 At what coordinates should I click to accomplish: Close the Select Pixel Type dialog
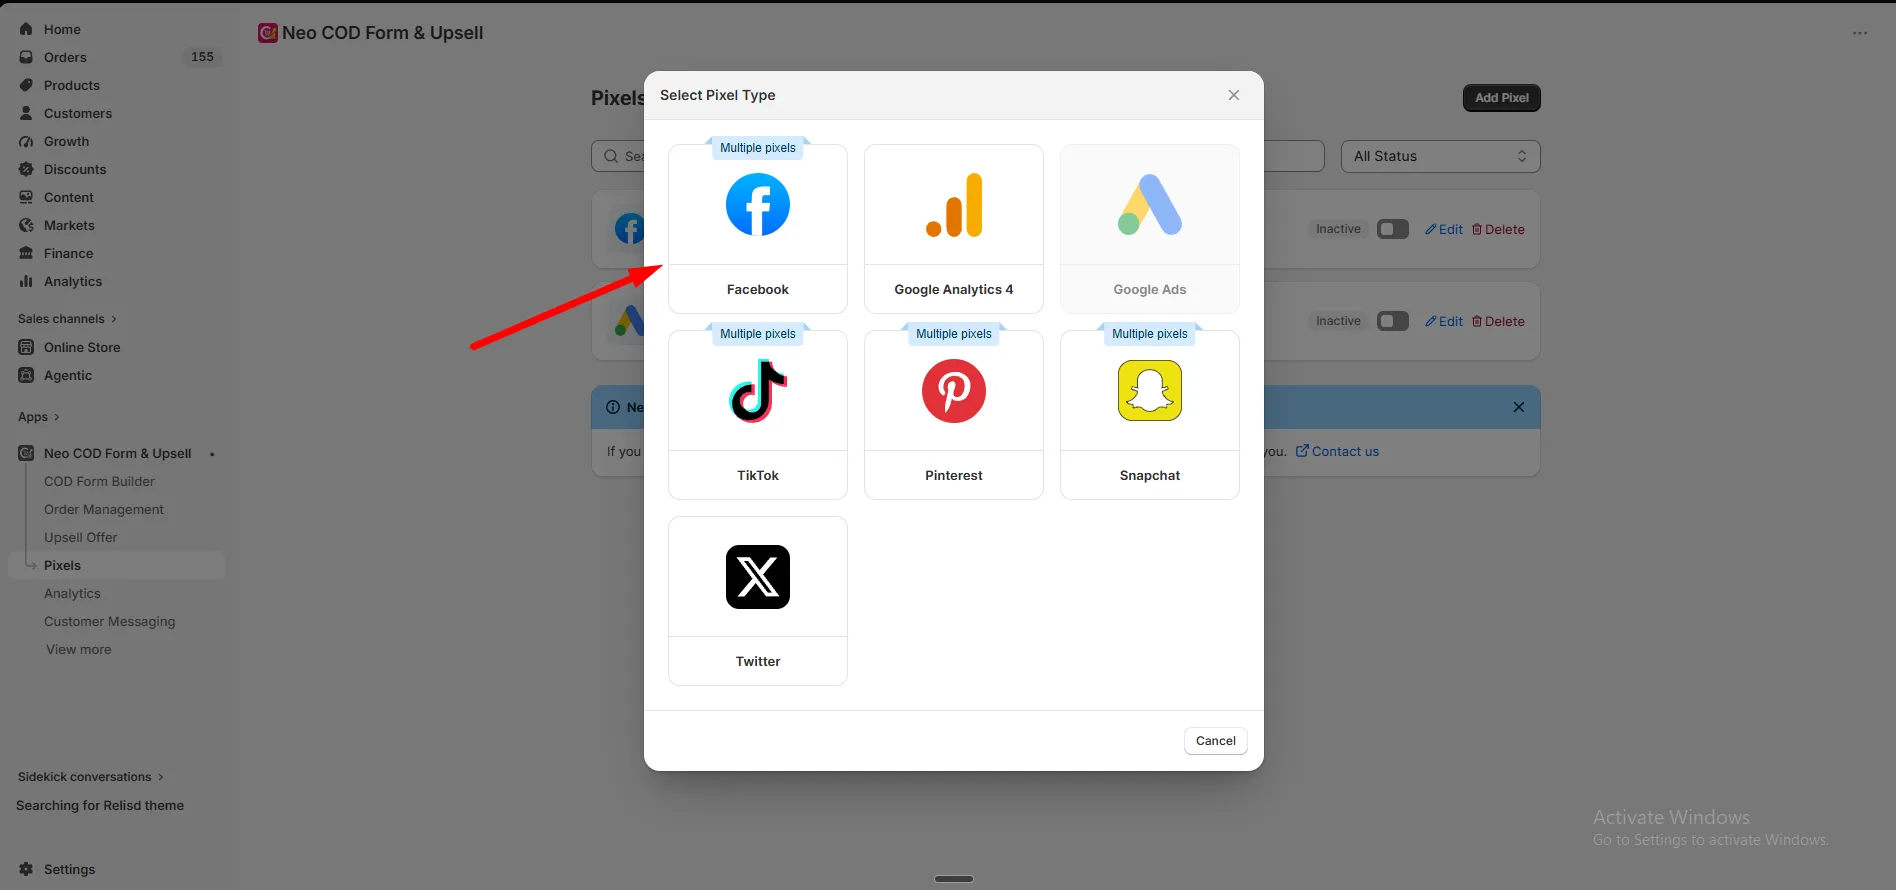coord(1233,95)
